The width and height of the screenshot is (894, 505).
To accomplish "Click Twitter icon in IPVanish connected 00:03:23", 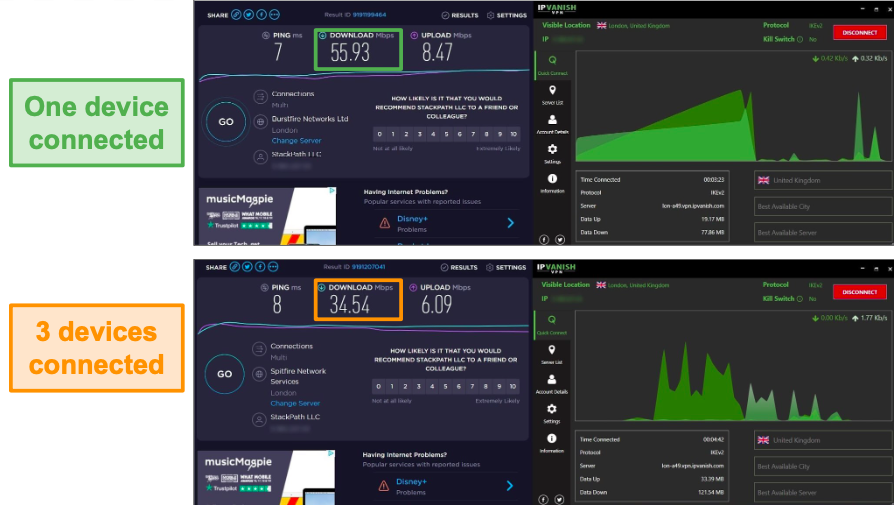I will coord(560,239).
